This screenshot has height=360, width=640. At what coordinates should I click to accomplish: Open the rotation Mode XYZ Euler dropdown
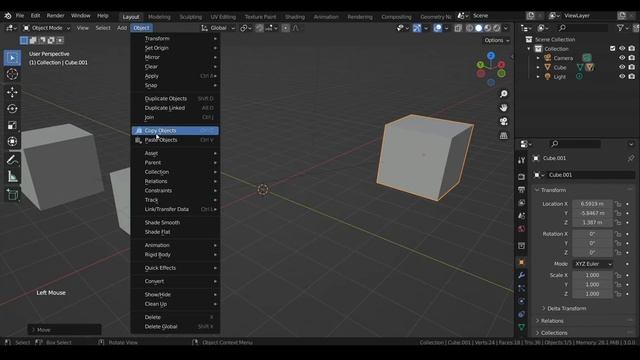pos(593,264)
